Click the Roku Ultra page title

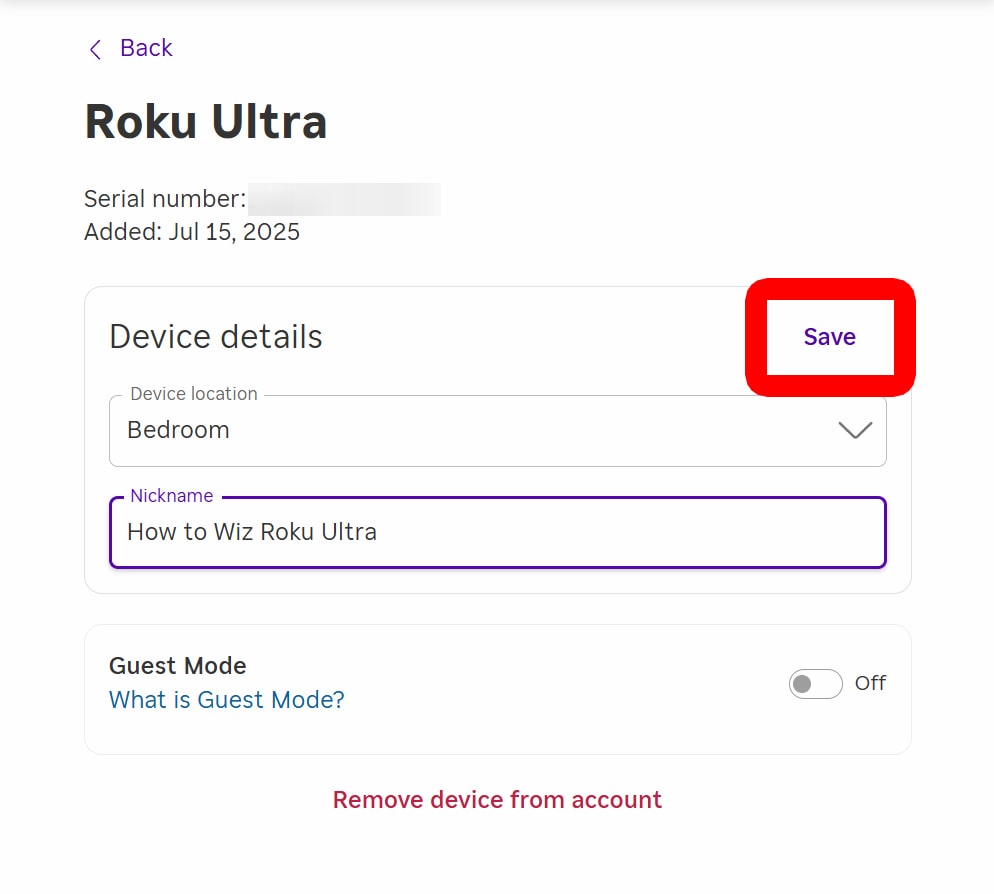[206, 120]
